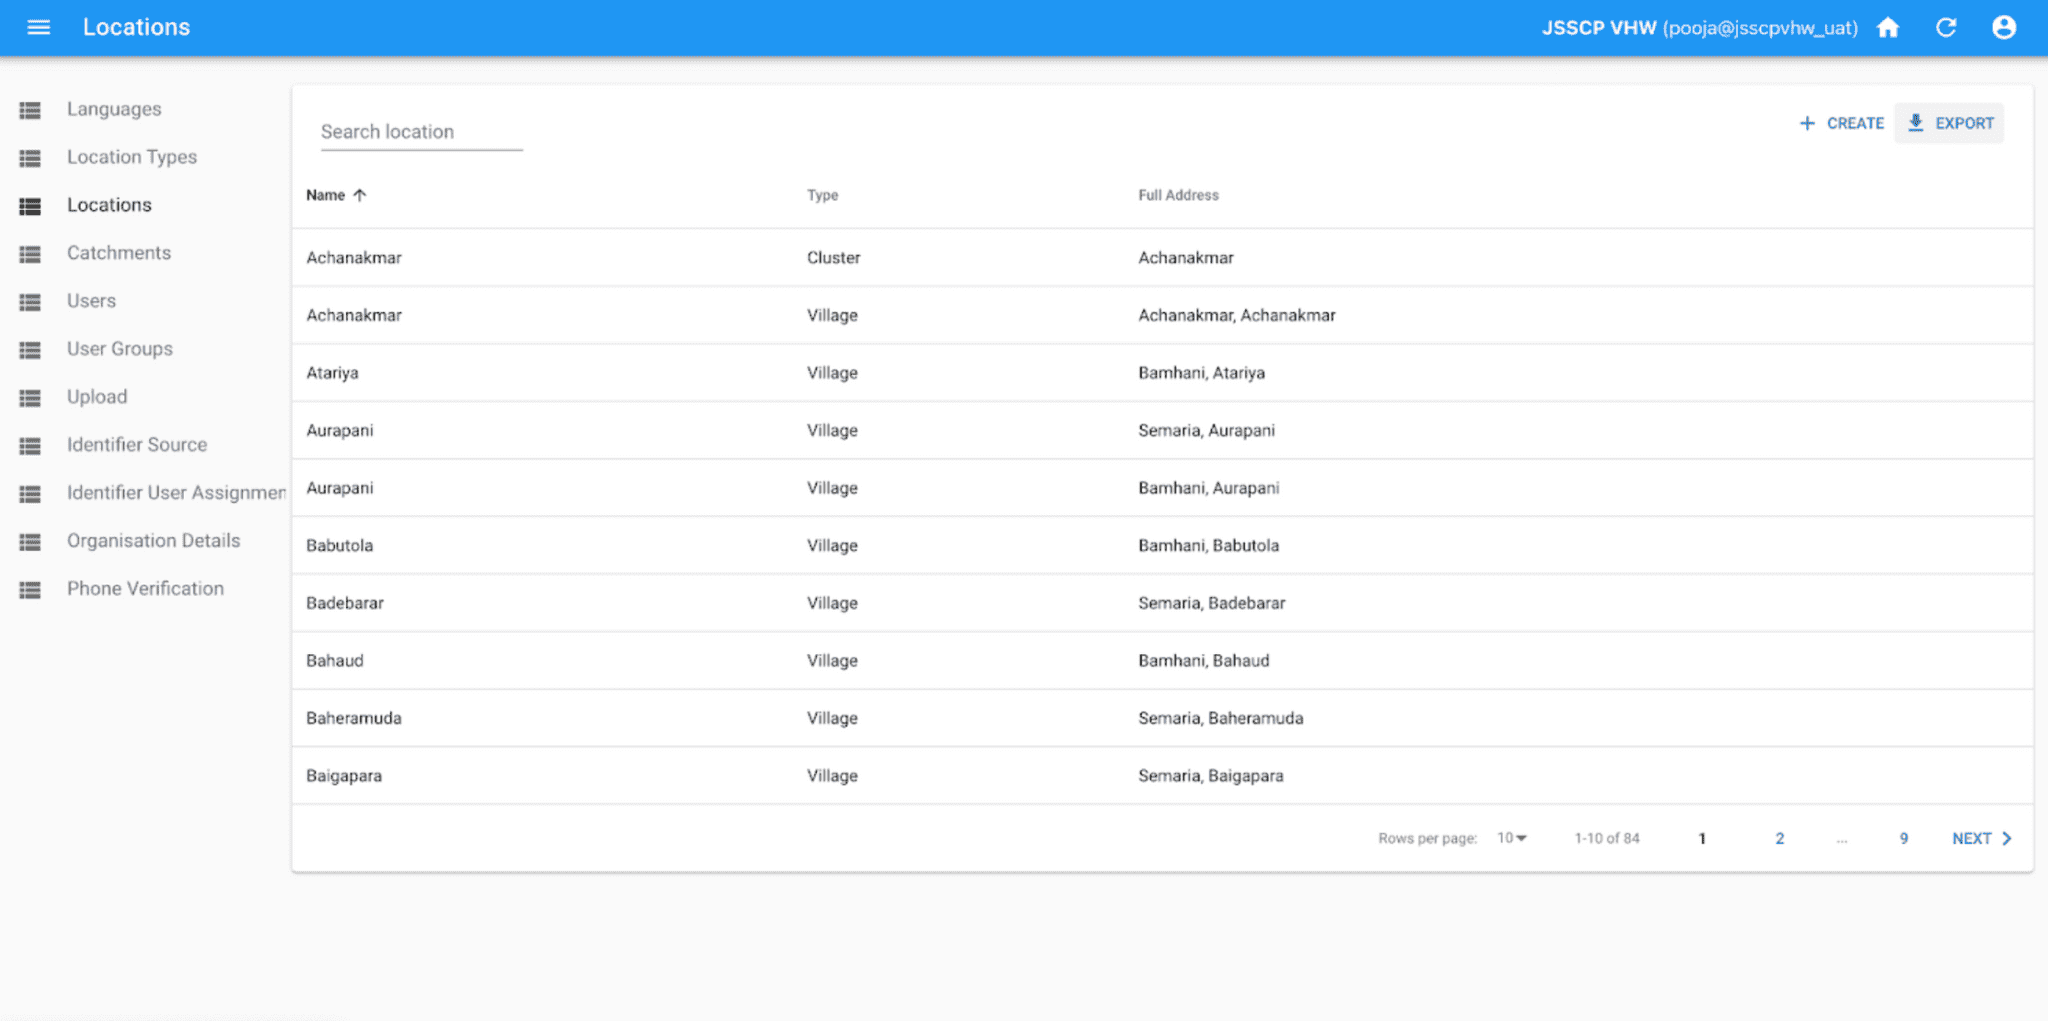Click the Locations page title
Screen dimensions: 2048x1021
[136, 27]
